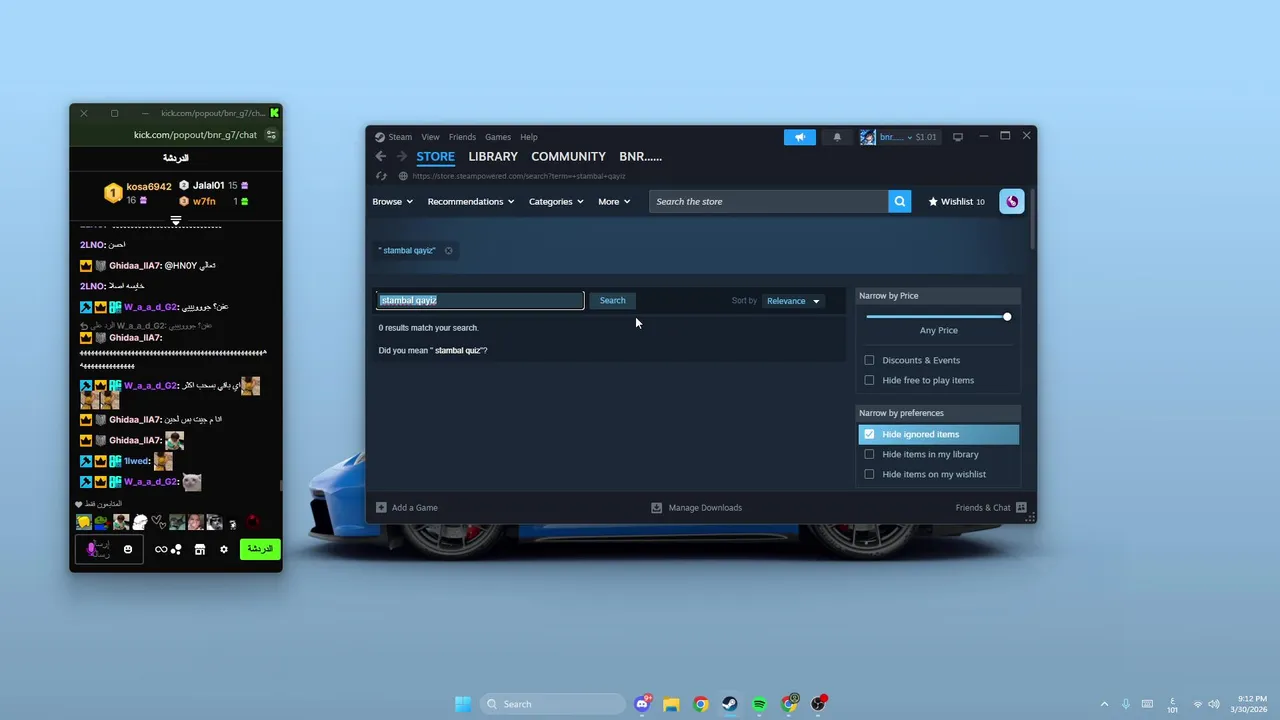This screenshot has width=1280, height=720.
Task: Open Steam notifications bell
Action: (837, 137)
